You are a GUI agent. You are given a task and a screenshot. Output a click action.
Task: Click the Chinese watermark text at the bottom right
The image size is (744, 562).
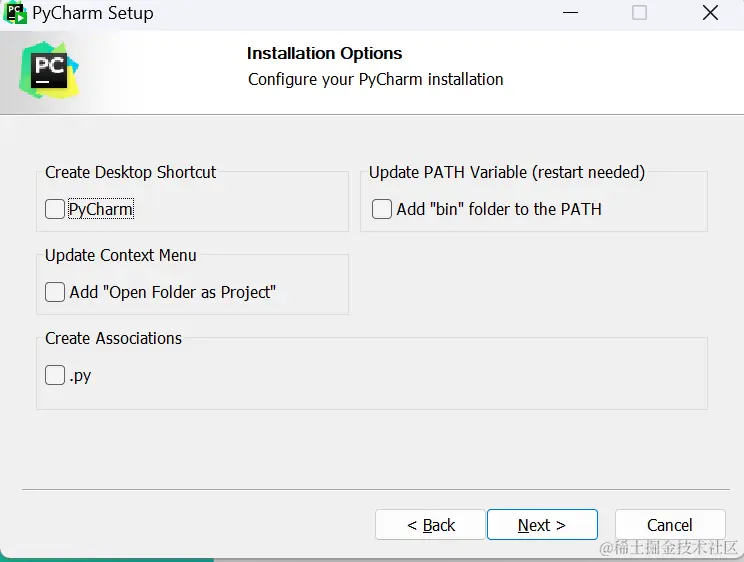point(668,548)
